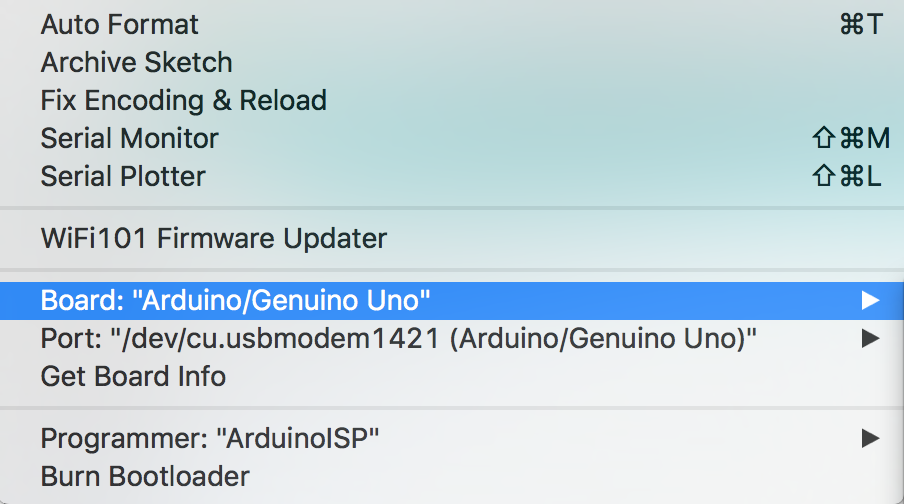904x504 pixels.
Task: Select the Archive Sketch menu entry
Action: pos(452,62)
